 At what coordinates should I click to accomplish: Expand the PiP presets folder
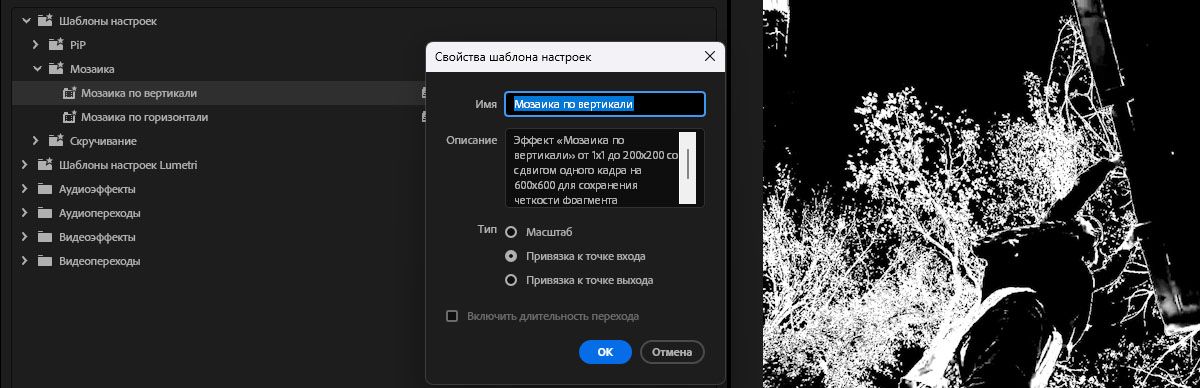(37, 45)
